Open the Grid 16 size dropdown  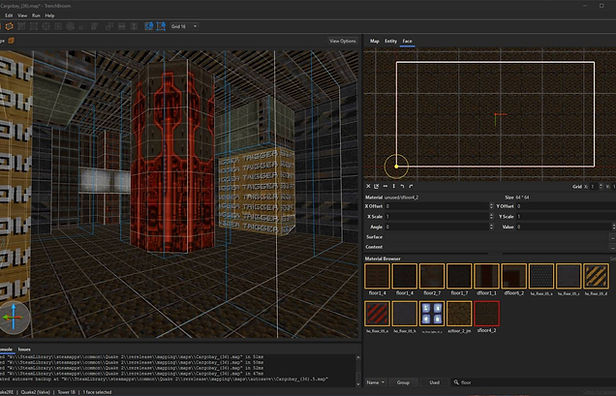coord(184,26)
